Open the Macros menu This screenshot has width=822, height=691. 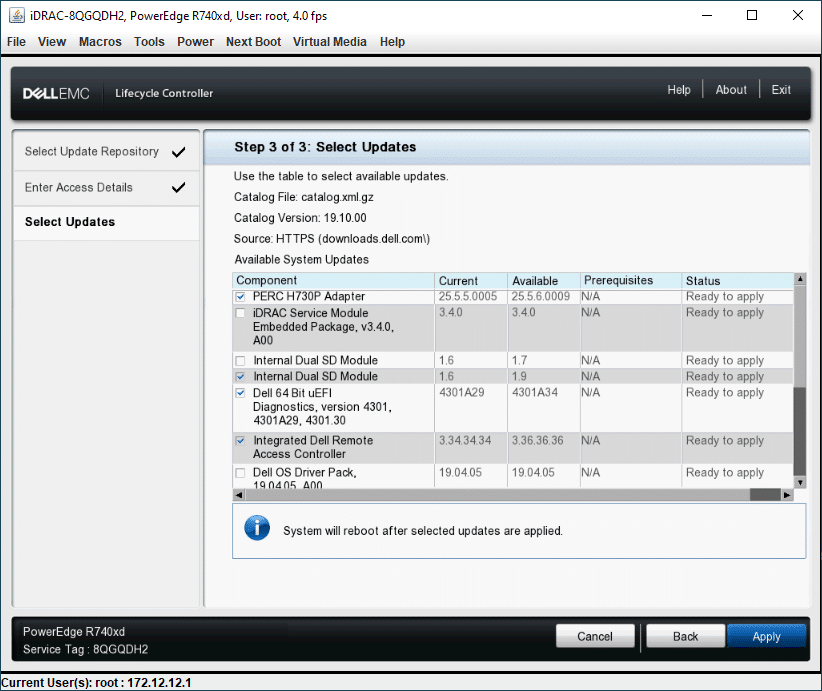(100, 41)
